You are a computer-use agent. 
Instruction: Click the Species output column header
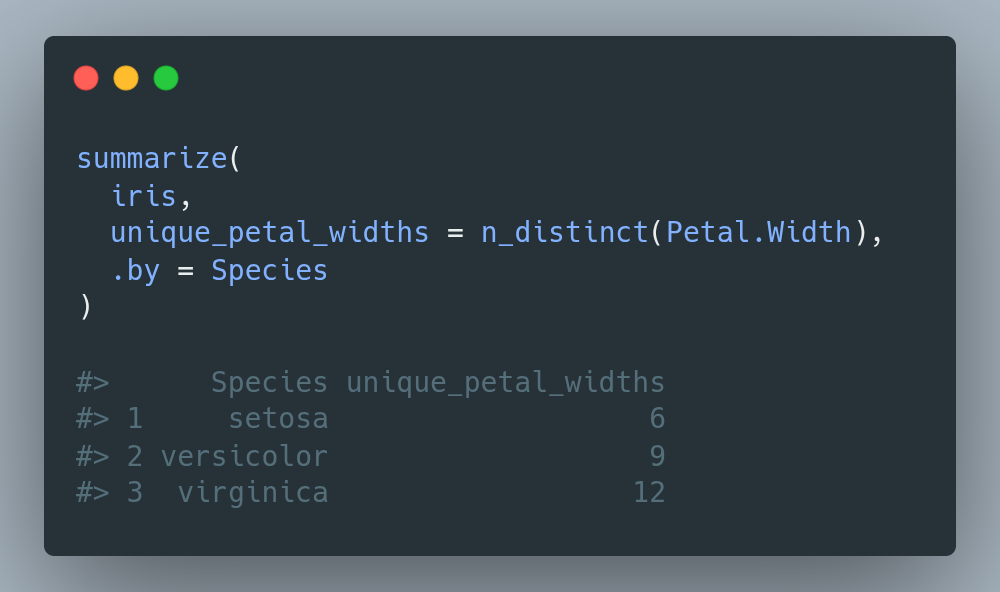269,382
